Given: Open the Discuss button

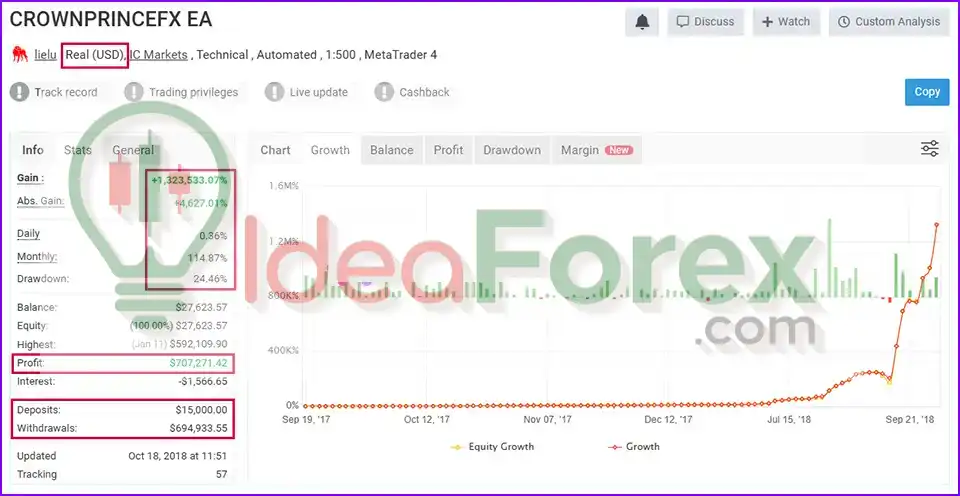Looking at the screenshot, I should point(705,22).
